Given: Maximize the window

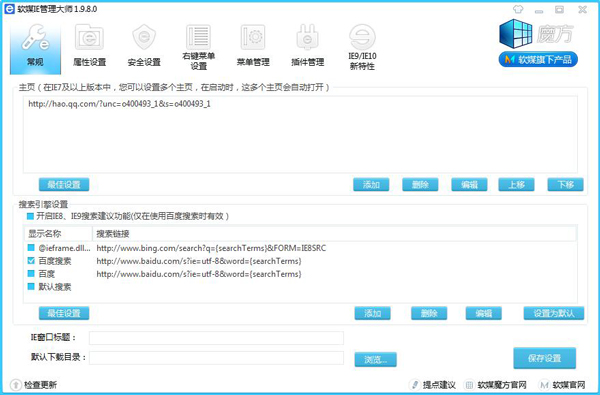Looking at the screenshot, I should 559,10.
